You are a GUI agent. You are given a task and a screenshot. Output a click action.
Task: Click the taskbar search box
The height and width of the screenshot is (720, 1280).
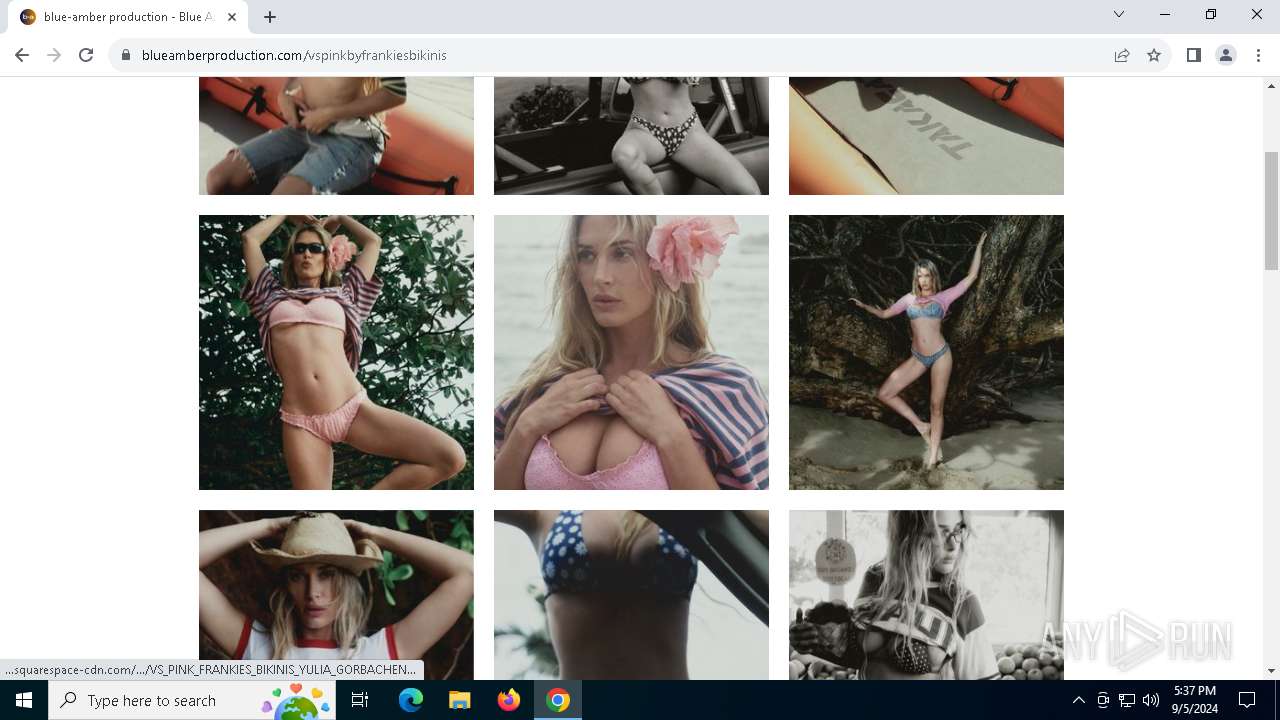193,700
